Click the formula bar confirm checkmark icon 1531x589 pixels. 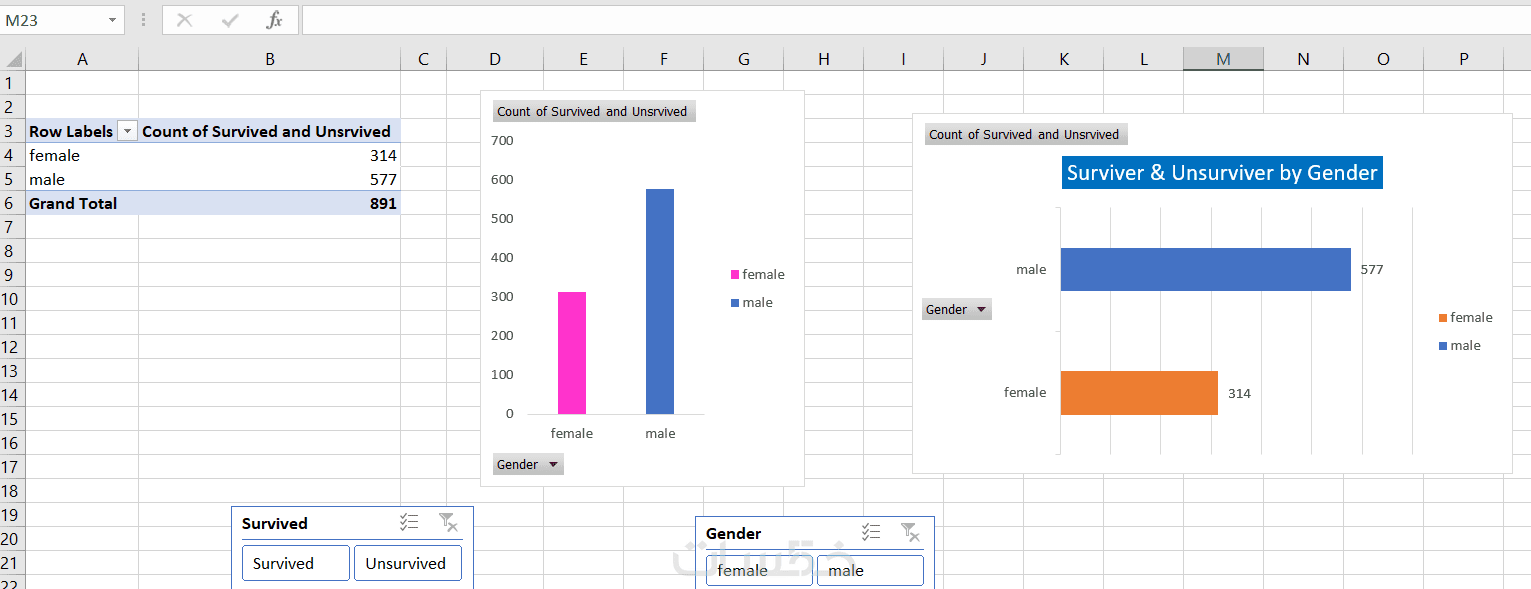(x=230, y=20)
